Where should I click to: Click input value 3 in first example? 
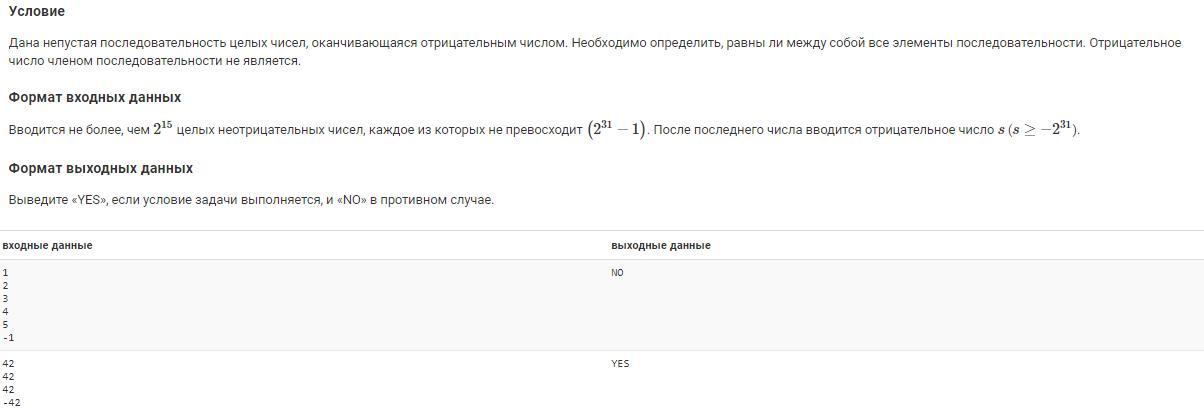pyautogui.click(x=5, y=299)
